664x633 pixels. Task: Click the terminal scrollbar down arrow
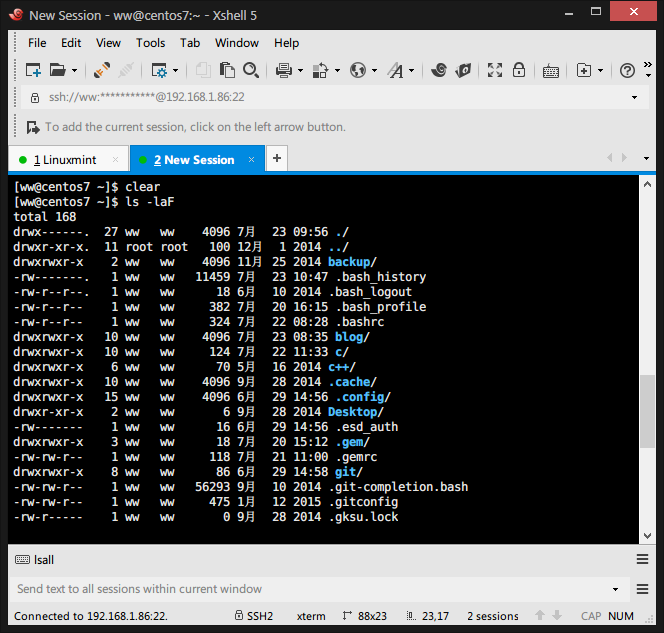click(647, 536)
